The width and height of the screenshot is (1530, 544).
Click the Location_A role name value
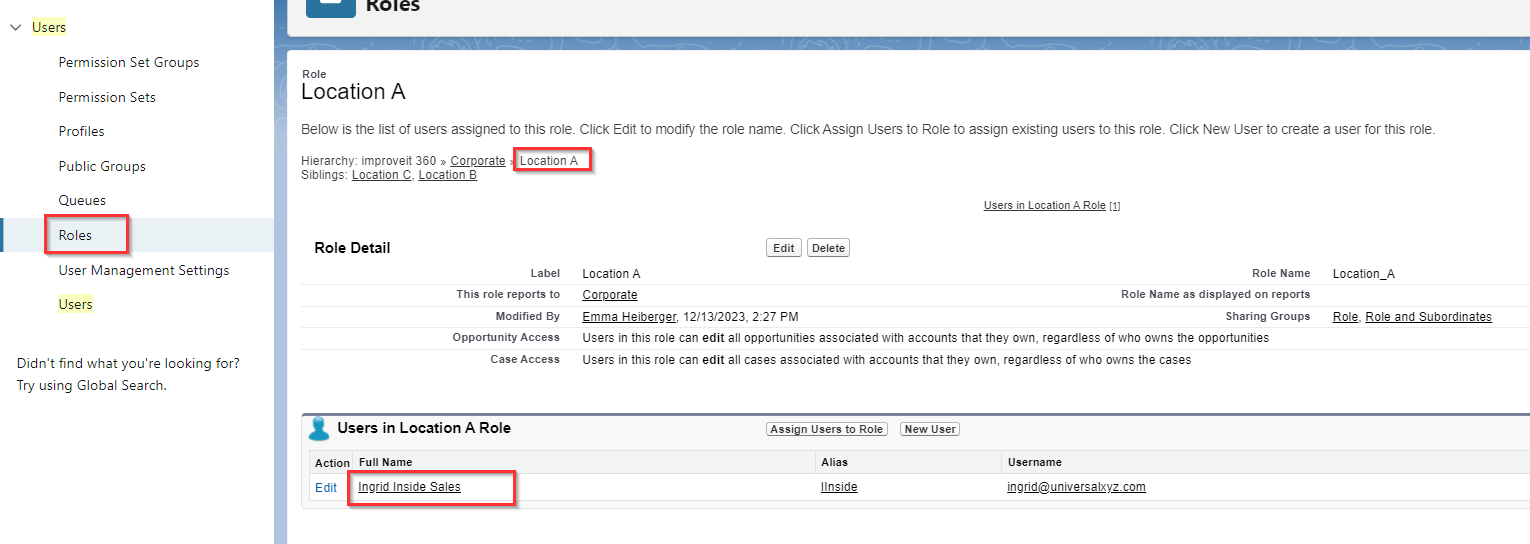pos(1364,273)
